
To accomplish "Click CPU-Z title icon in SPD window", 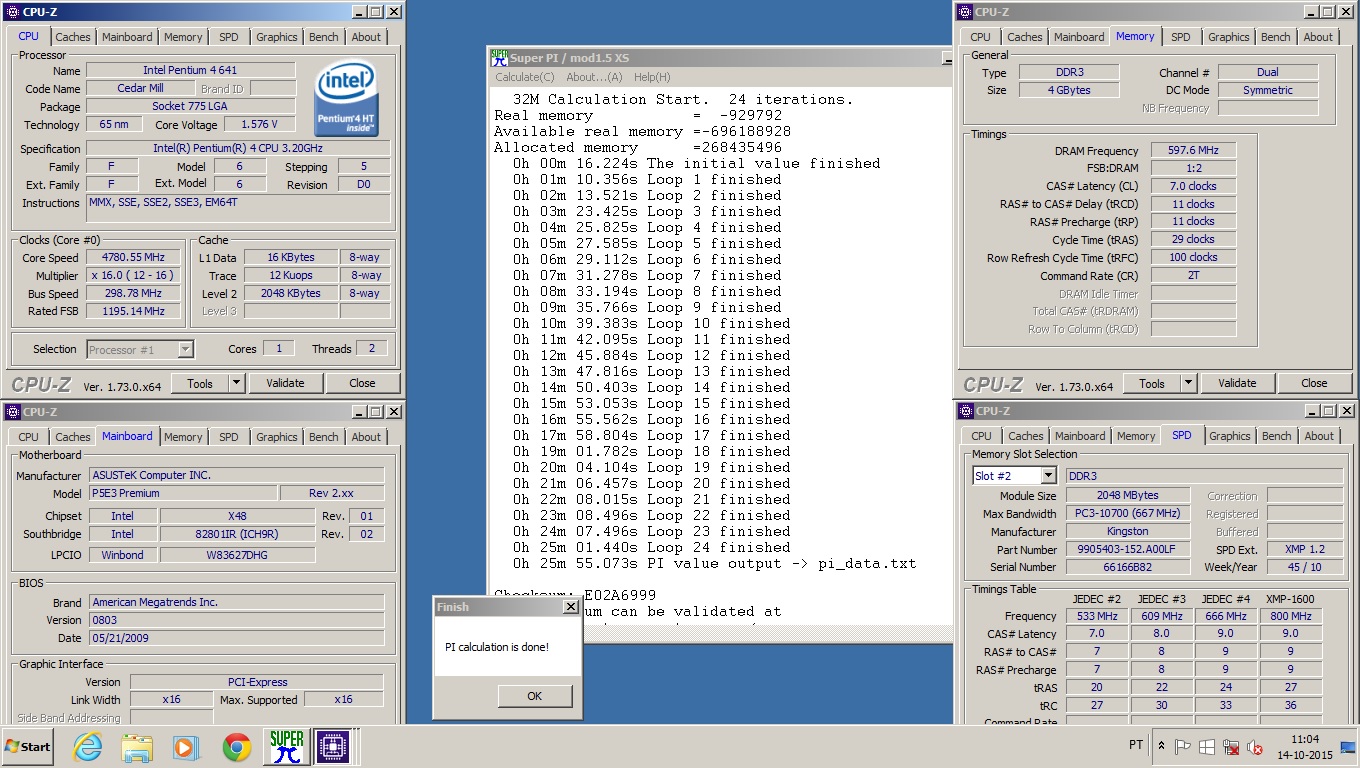I will coord(965,411).
